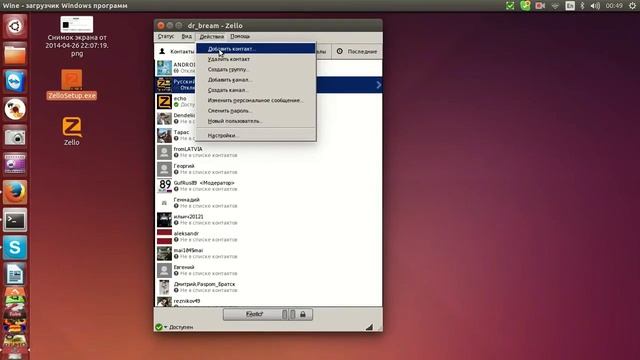Screen dimensions: 640x360
Task: Select the ANDROID contact avatar
Action: 164,68
